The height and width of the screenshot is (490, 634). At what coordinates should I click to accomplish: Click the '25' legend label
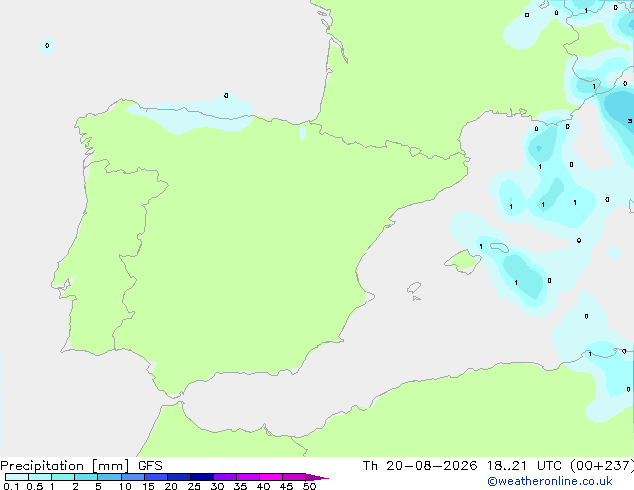coord(194,486)
